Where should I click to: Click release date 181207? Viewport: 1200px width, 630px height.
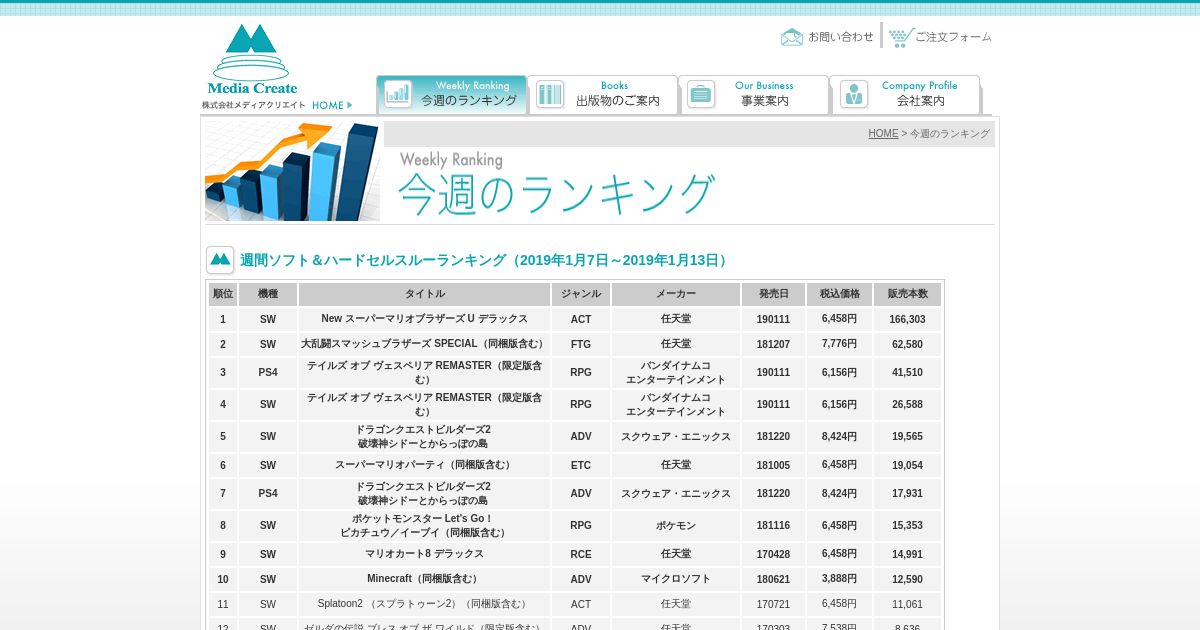(773, 344)
